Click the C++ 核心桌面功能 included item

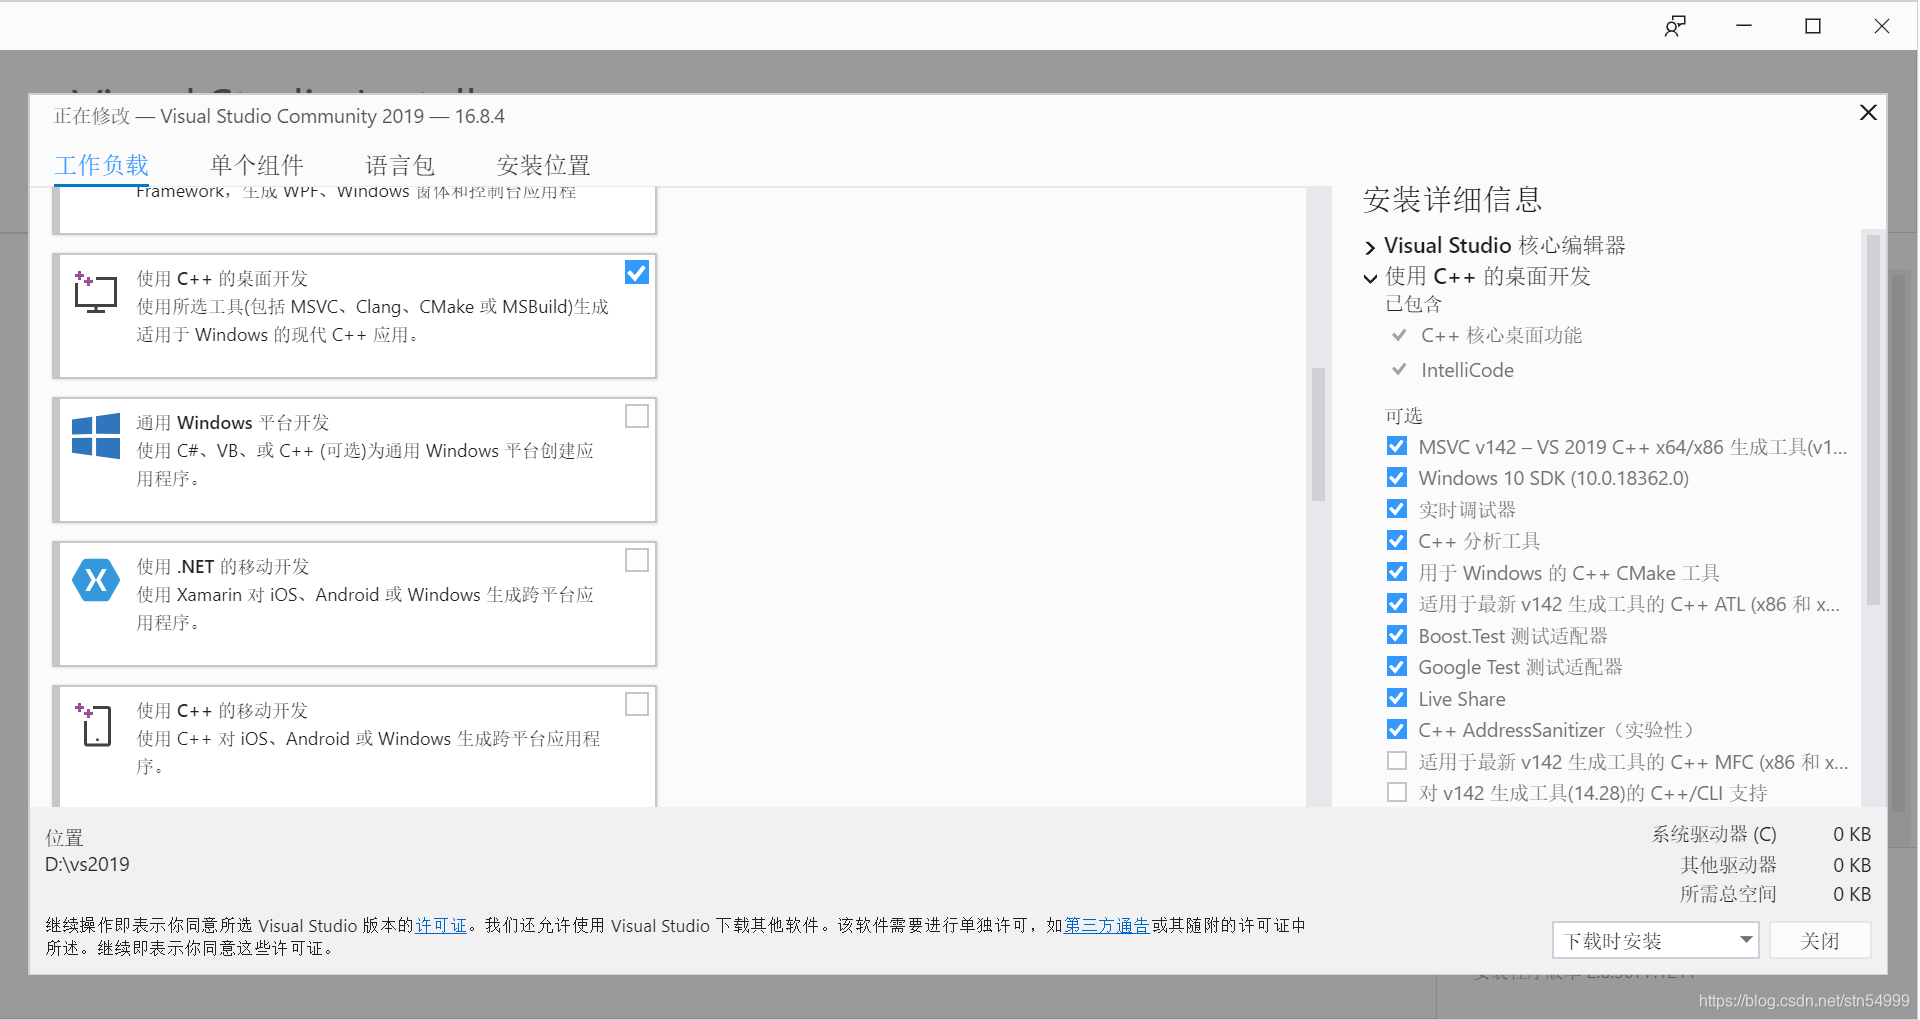[x=1501, y=335]
